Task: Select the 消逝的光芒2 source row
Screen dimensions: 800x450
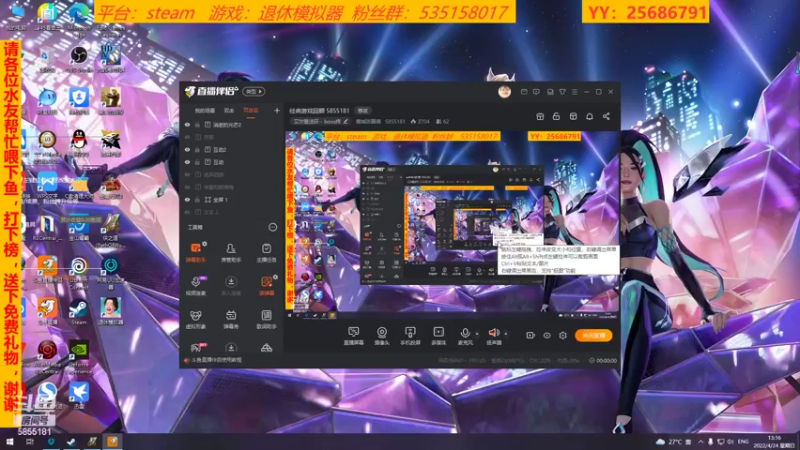Action: (x=232, y=124)
